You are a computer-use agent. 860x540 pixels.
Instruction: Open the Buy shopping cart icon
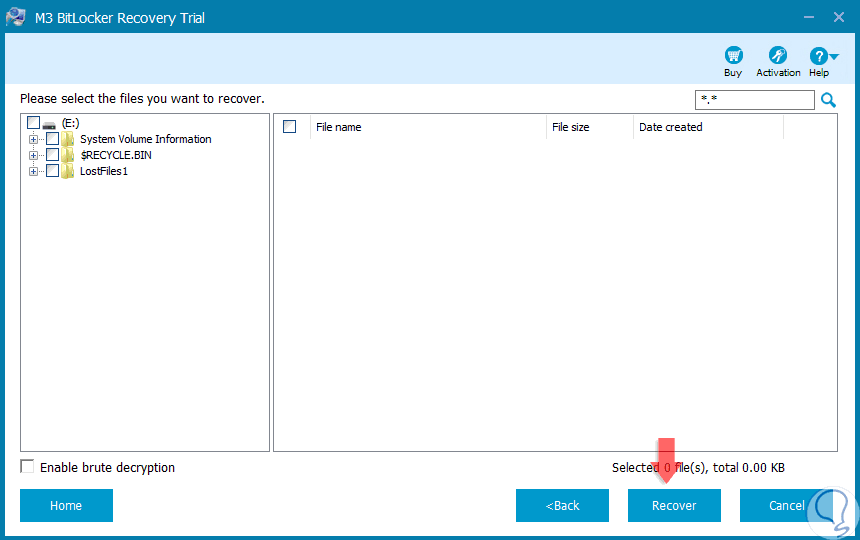[733, 55]
